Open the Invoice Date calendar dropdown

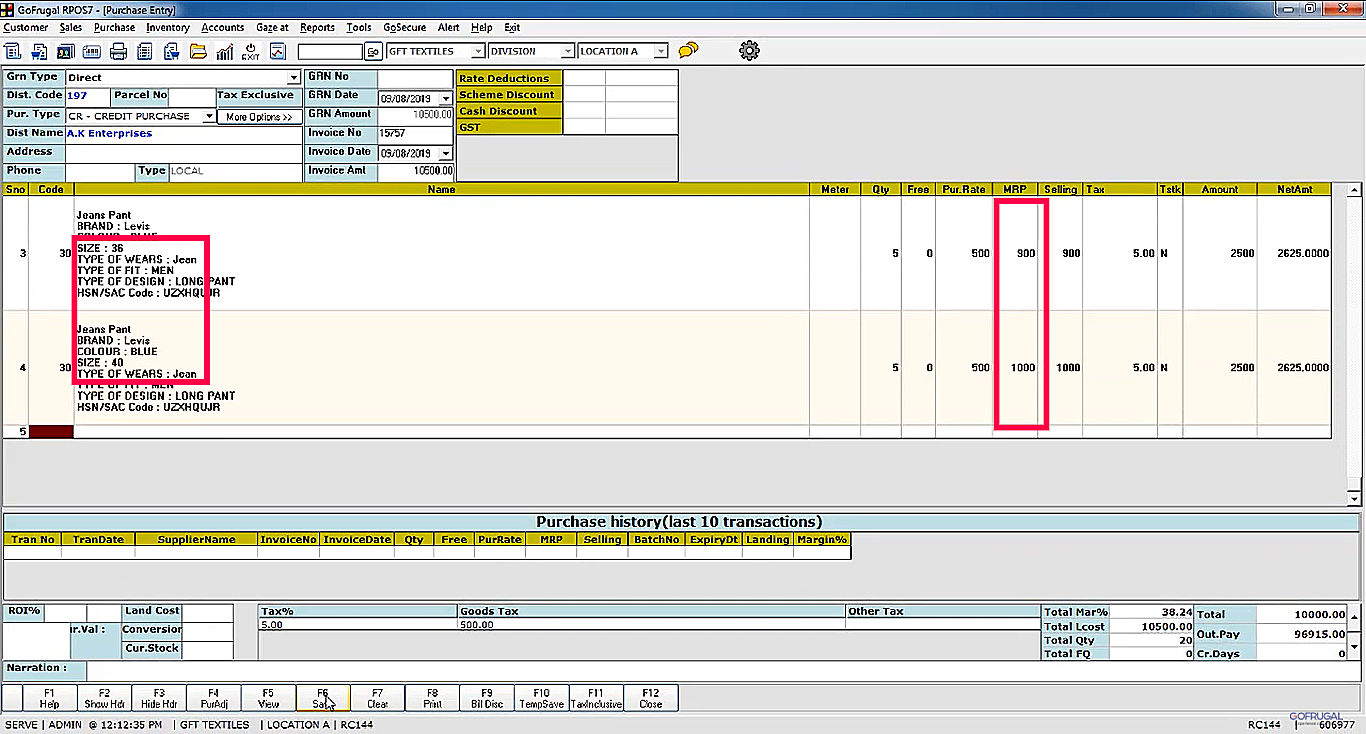click(x=446, y=153)
